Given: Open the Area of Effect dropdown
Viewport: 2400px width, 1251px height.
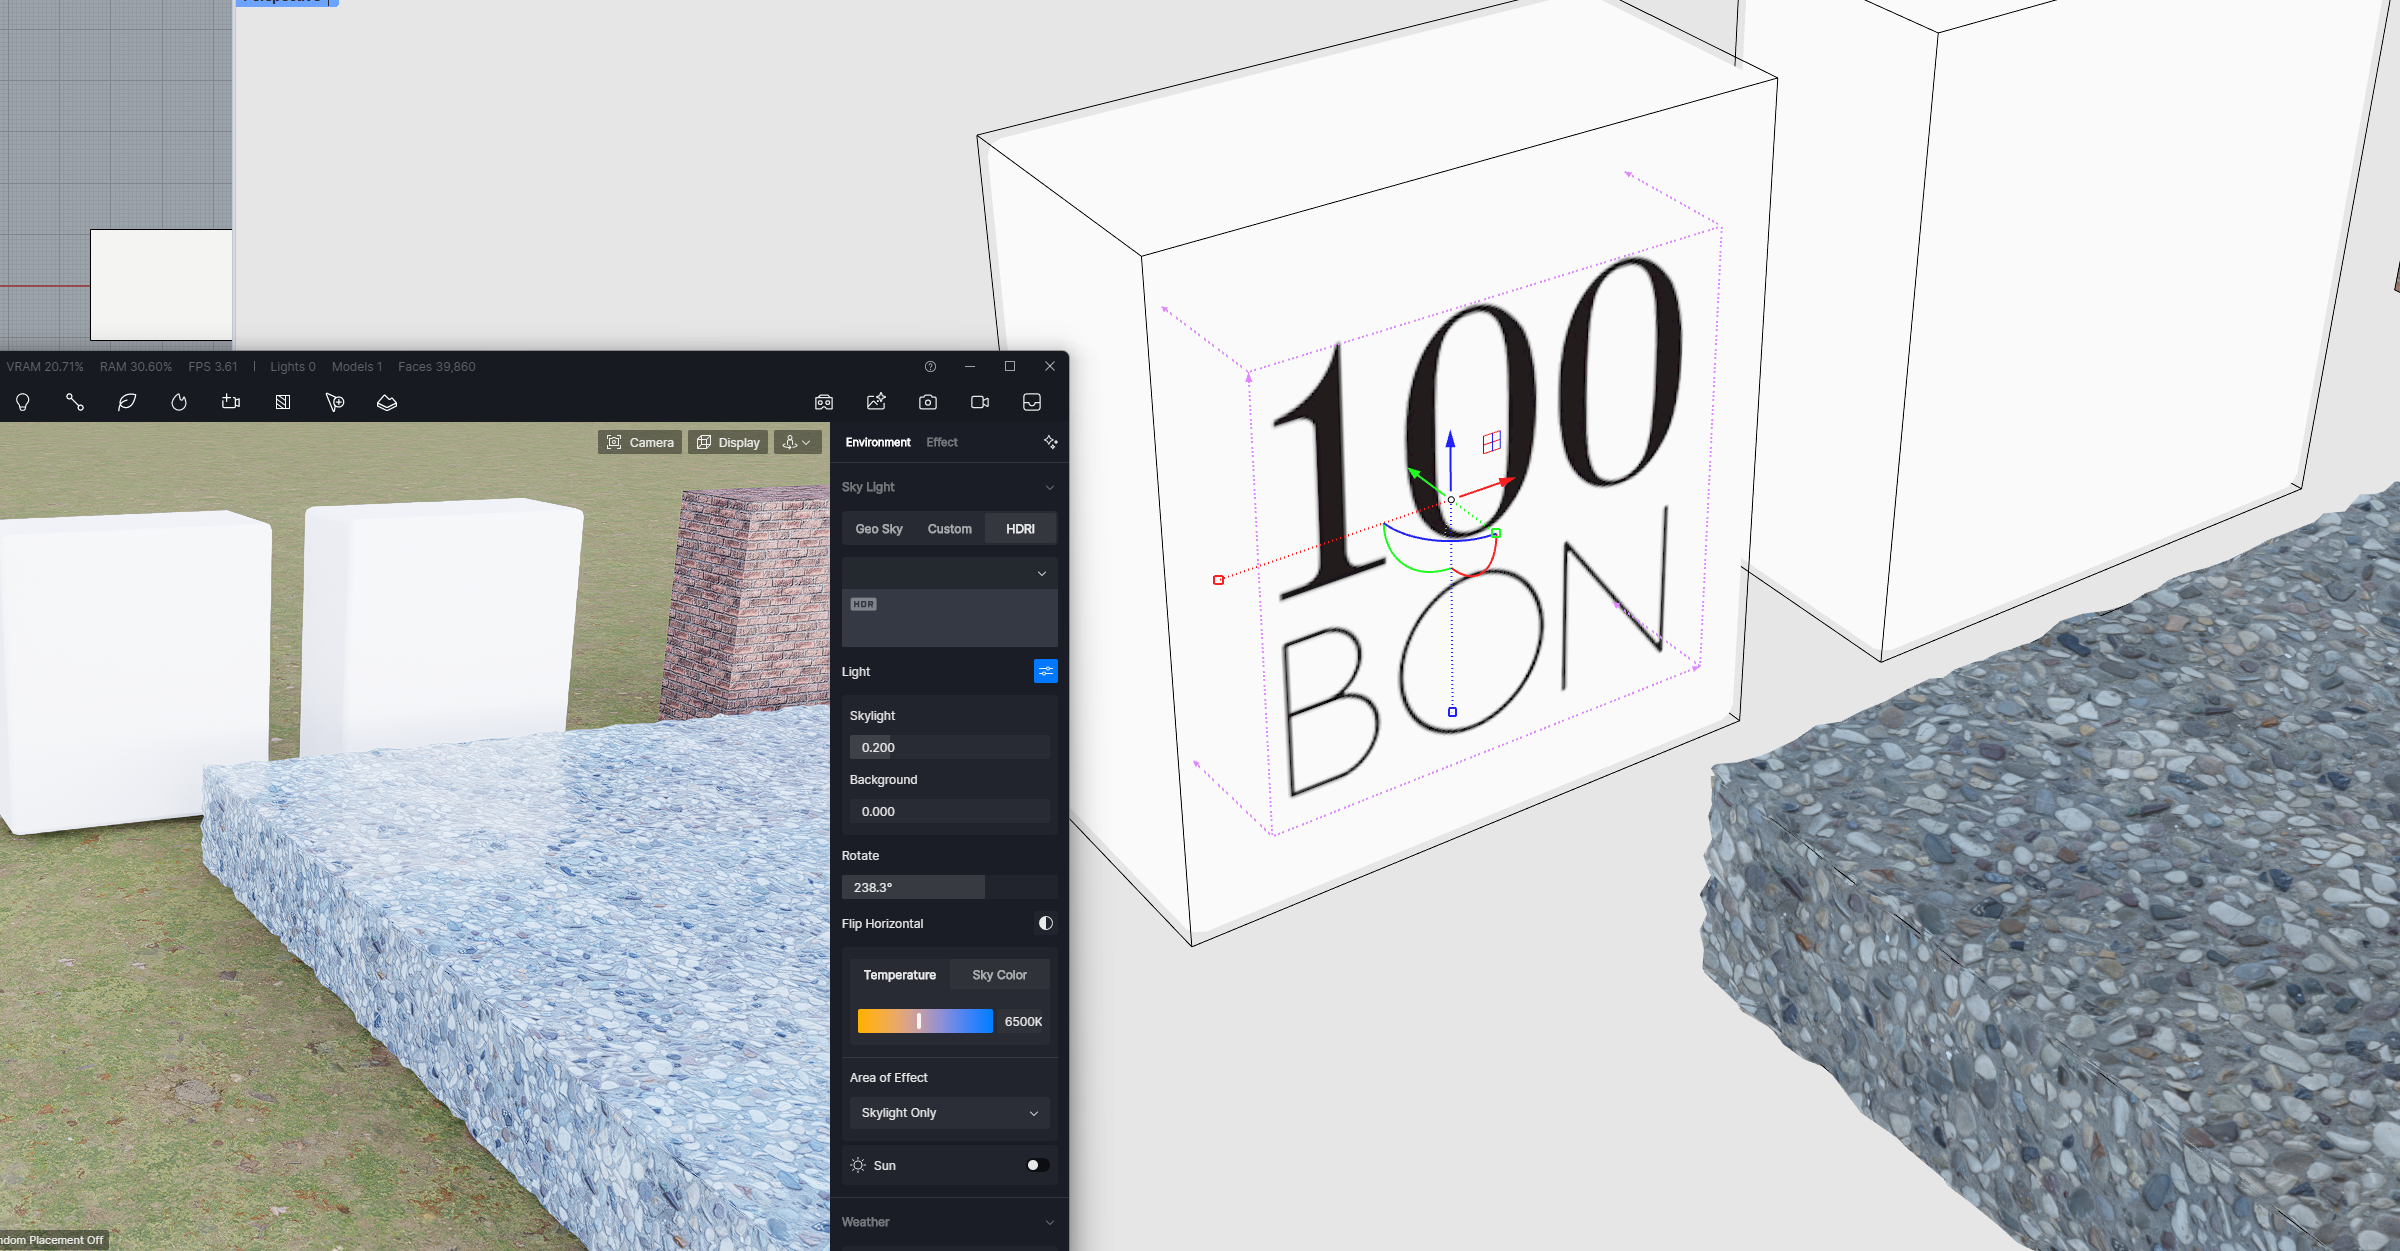Looking at the screenshot, I should [949, 1113].
